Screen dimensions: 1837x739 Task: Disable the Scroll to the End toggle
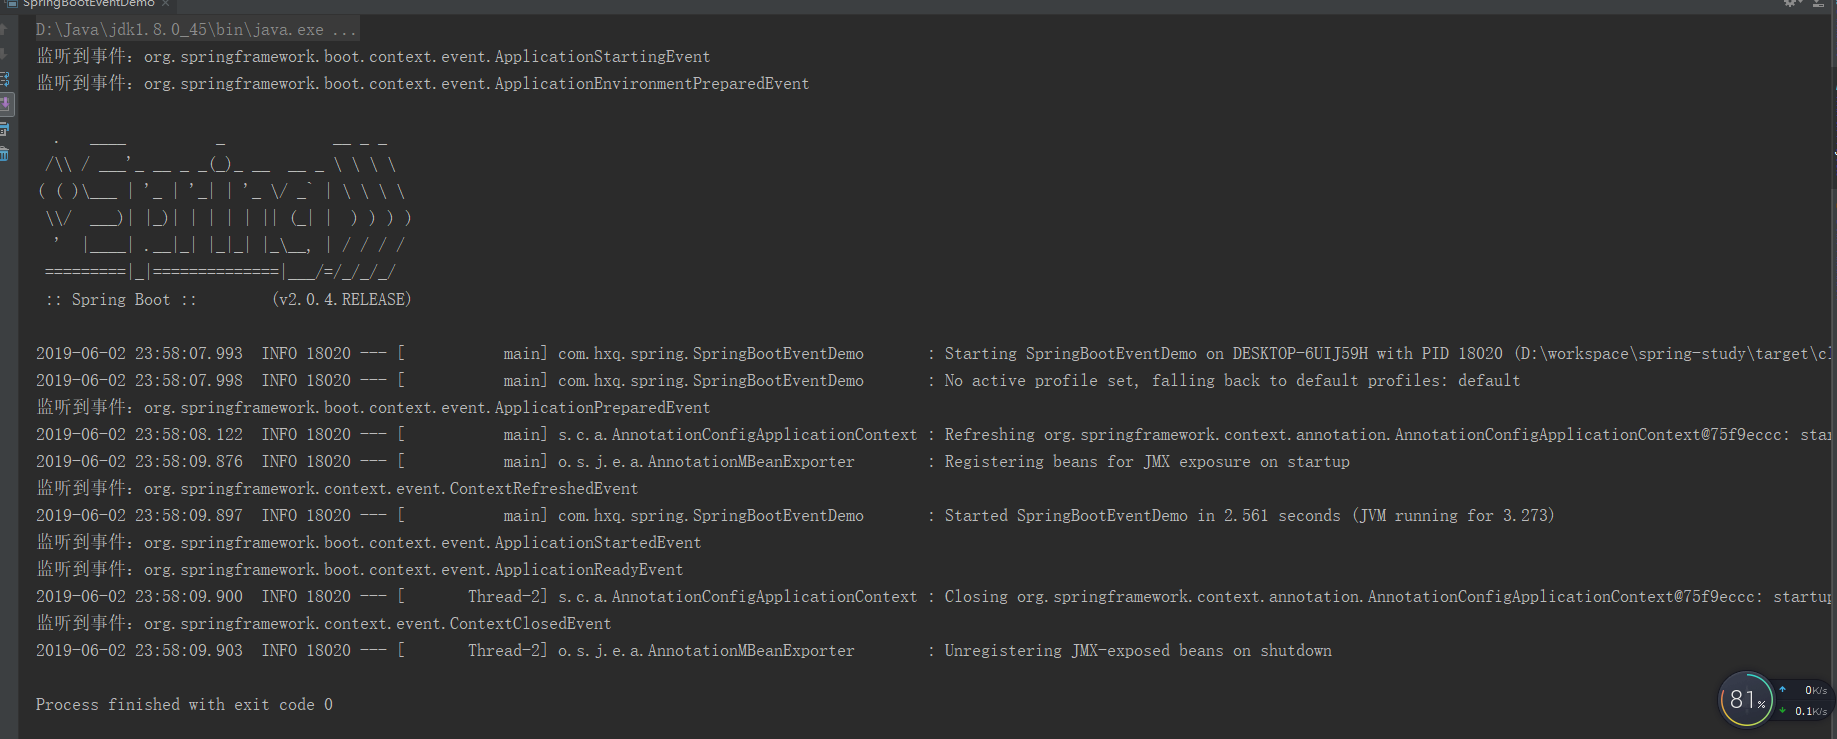point(5,103)
